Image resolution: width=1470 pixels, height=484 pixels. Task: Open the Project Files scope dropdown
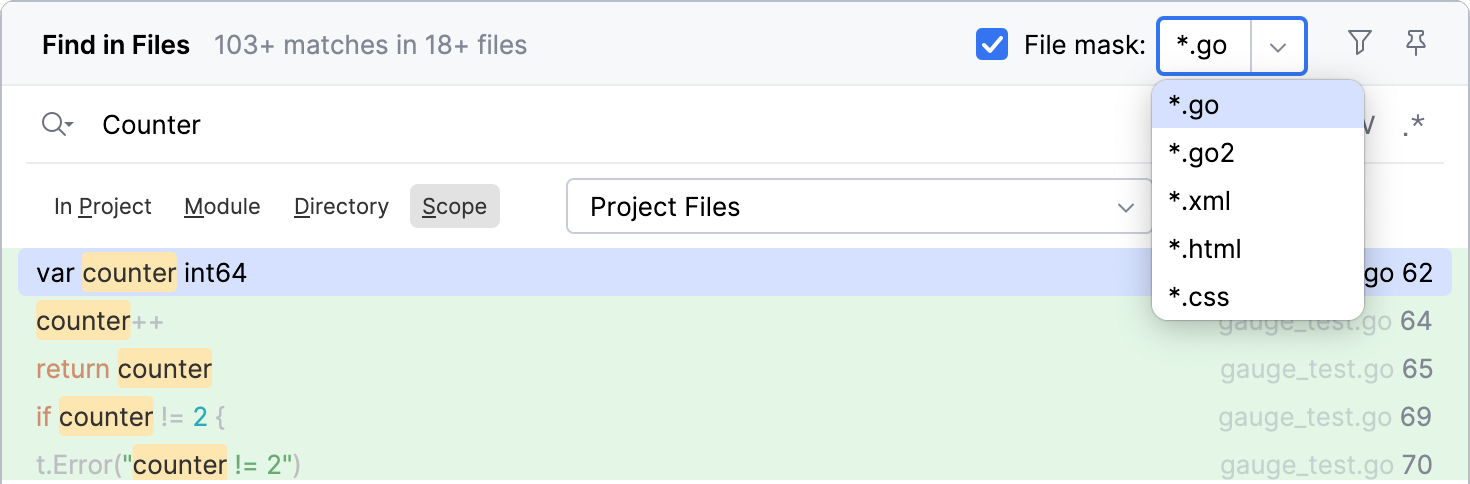(858, 207)
